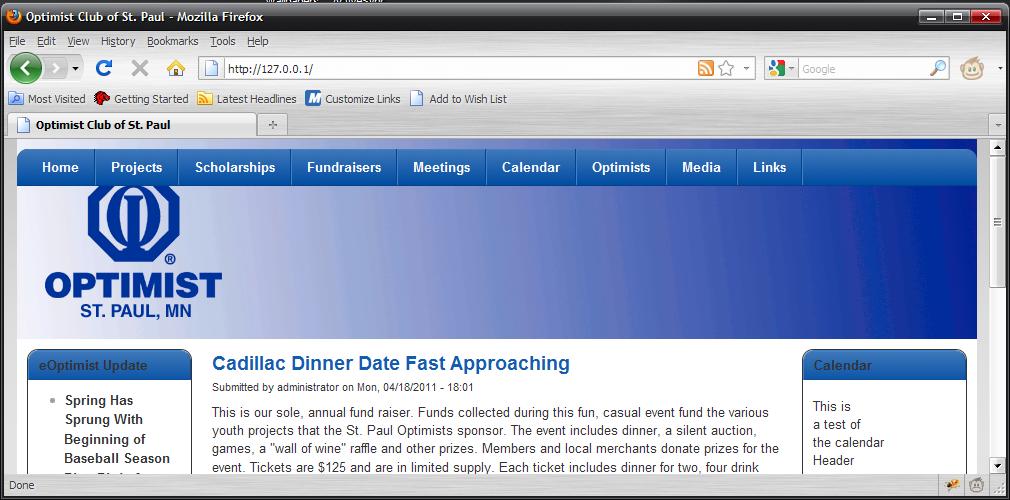Open the File menu

[x=17, y=41]
